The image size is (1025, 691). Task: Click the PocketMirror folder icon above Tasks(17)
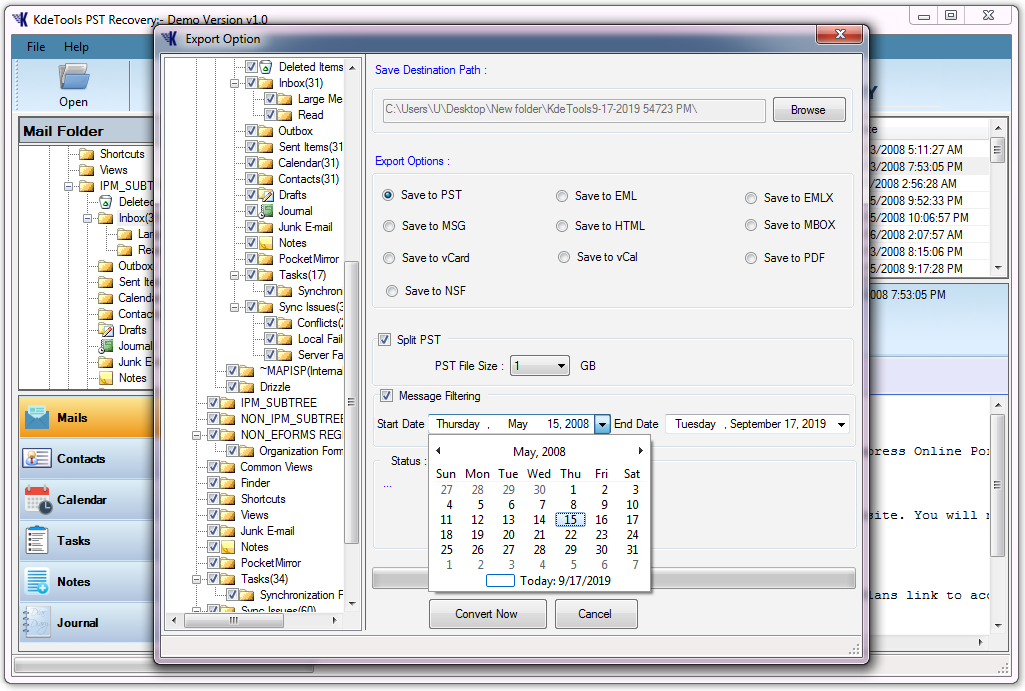click(x=266, y=259)
